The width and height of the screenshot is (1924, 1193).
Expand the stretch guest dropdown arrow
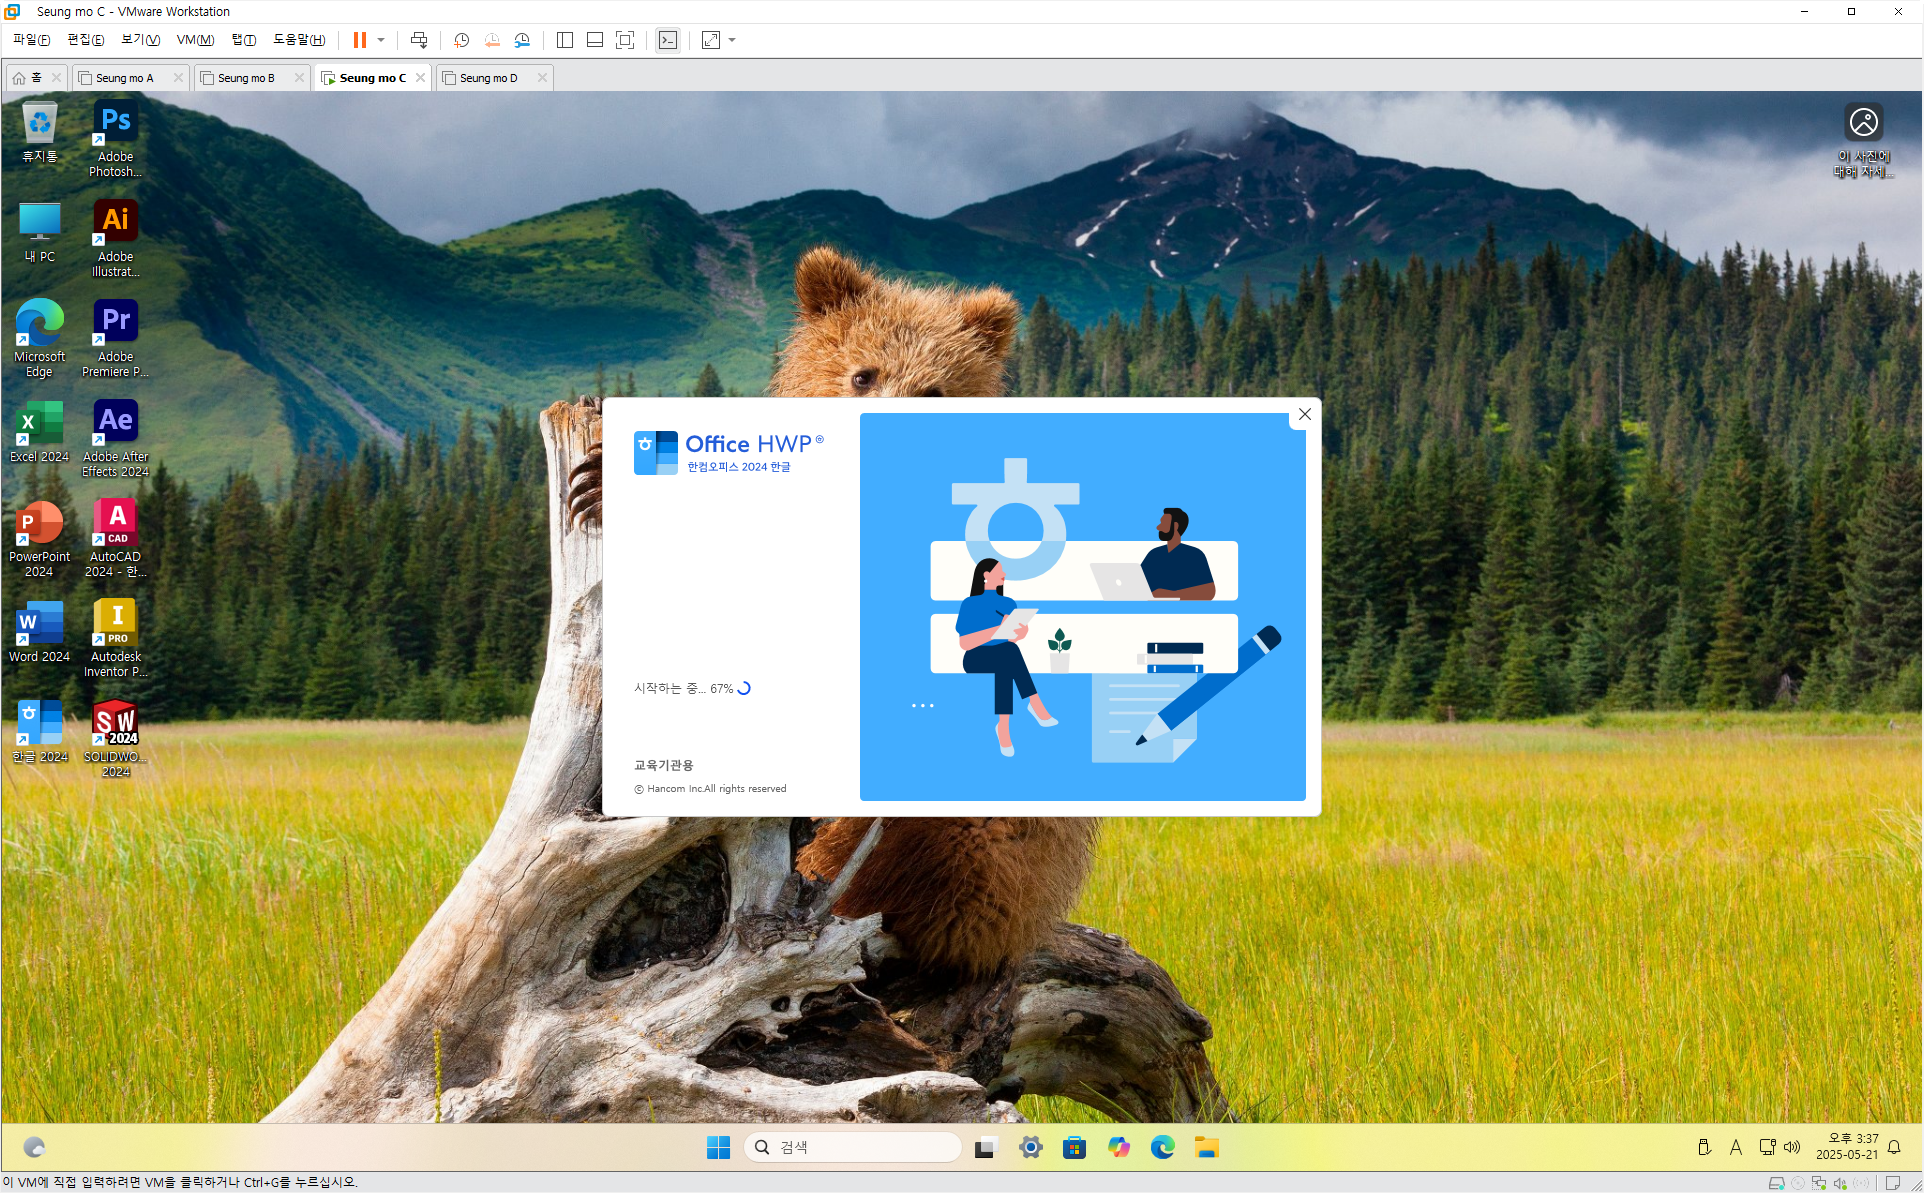pyautogui.click(x=732, y=40)
